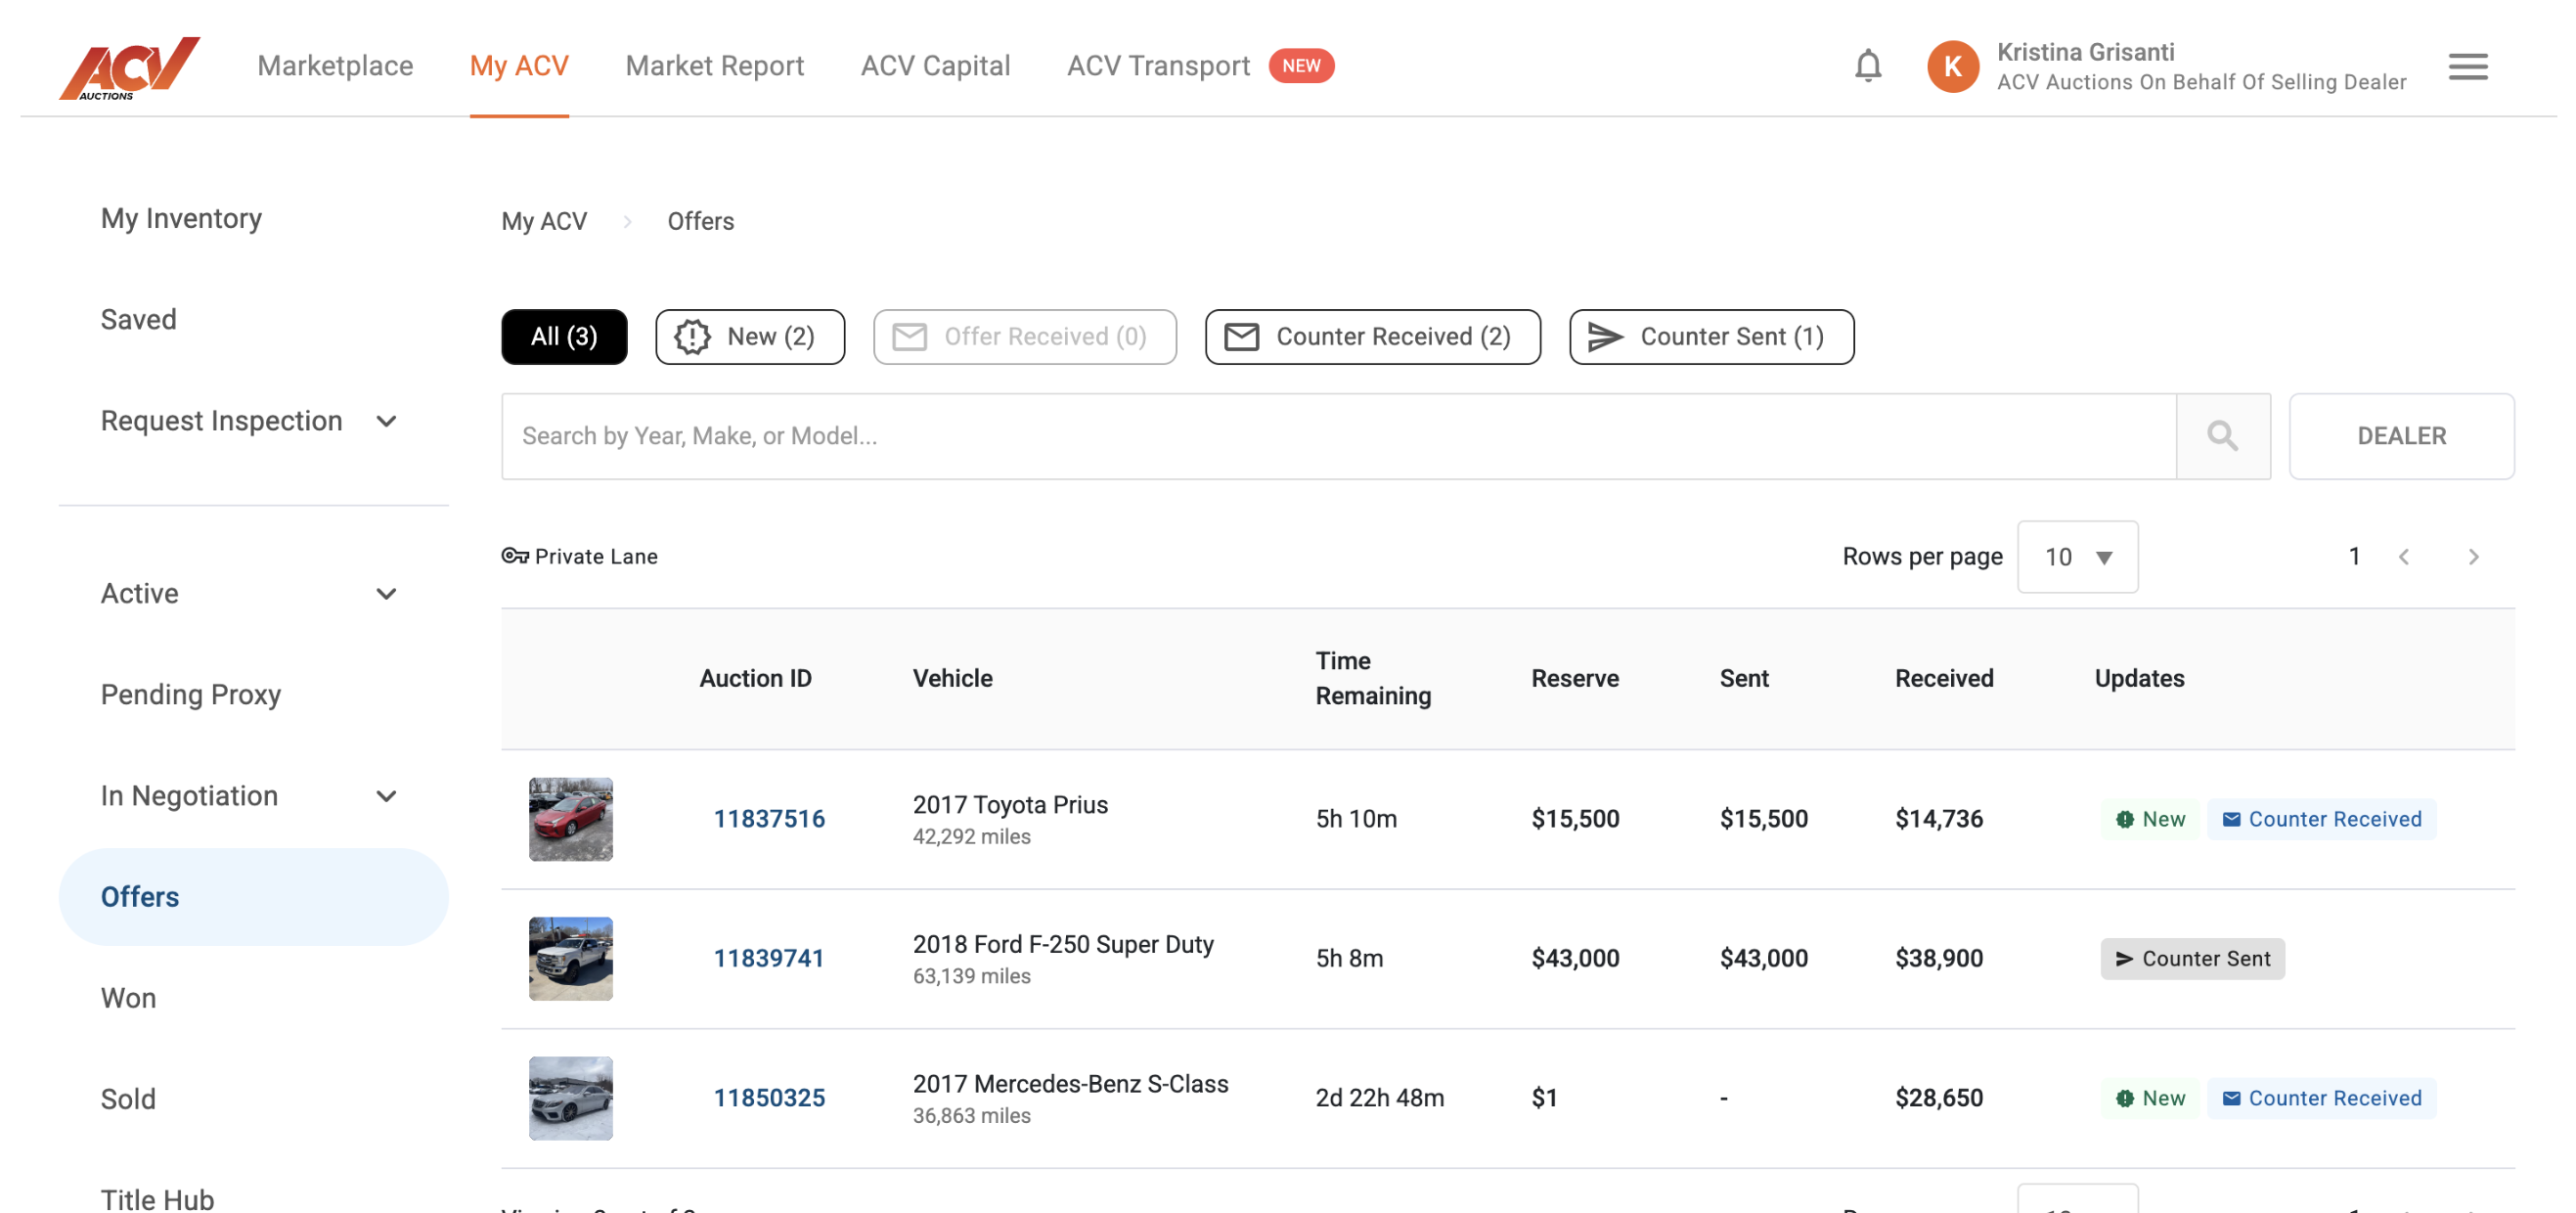Click the Kristina Grisanti user name
Screen dimensions: 2576x1213
tap(2084, 51)
